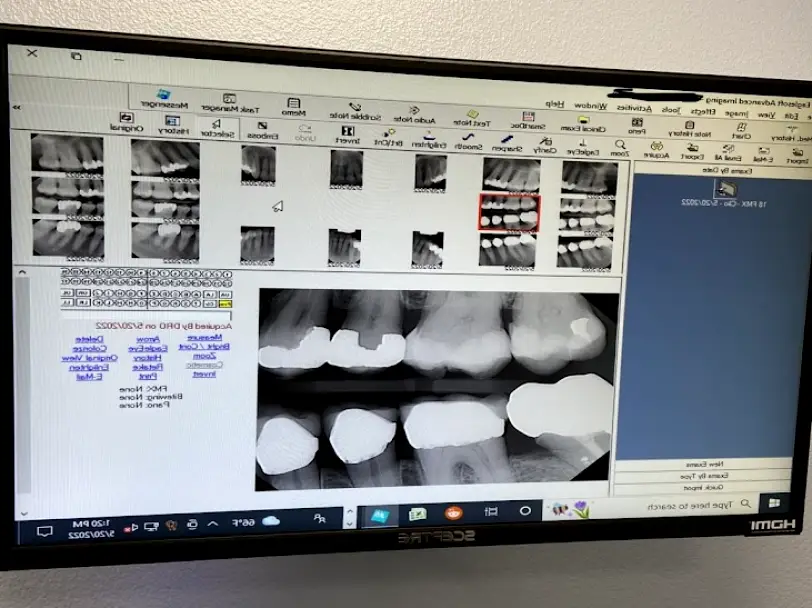Open the Perio chart
This screenshot has height=608, width=812.
pos(636,127)
